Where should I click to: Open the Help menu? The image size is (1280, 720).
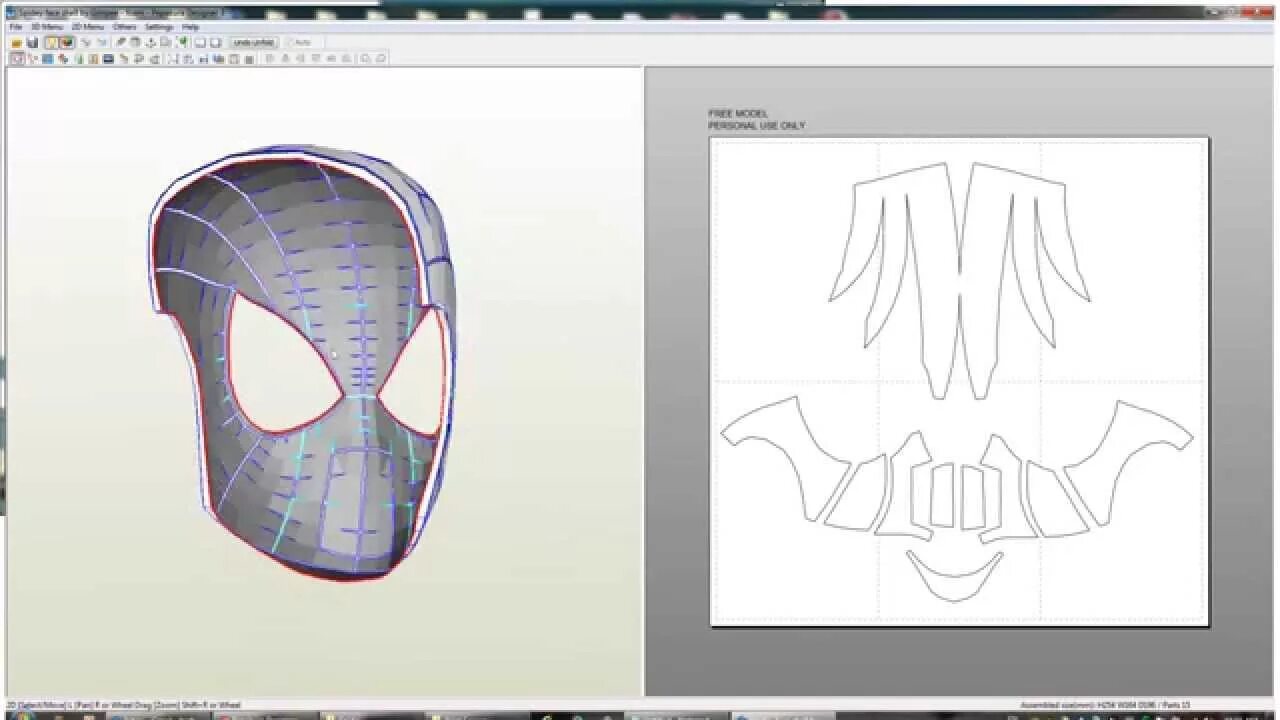tap(190, 27)
